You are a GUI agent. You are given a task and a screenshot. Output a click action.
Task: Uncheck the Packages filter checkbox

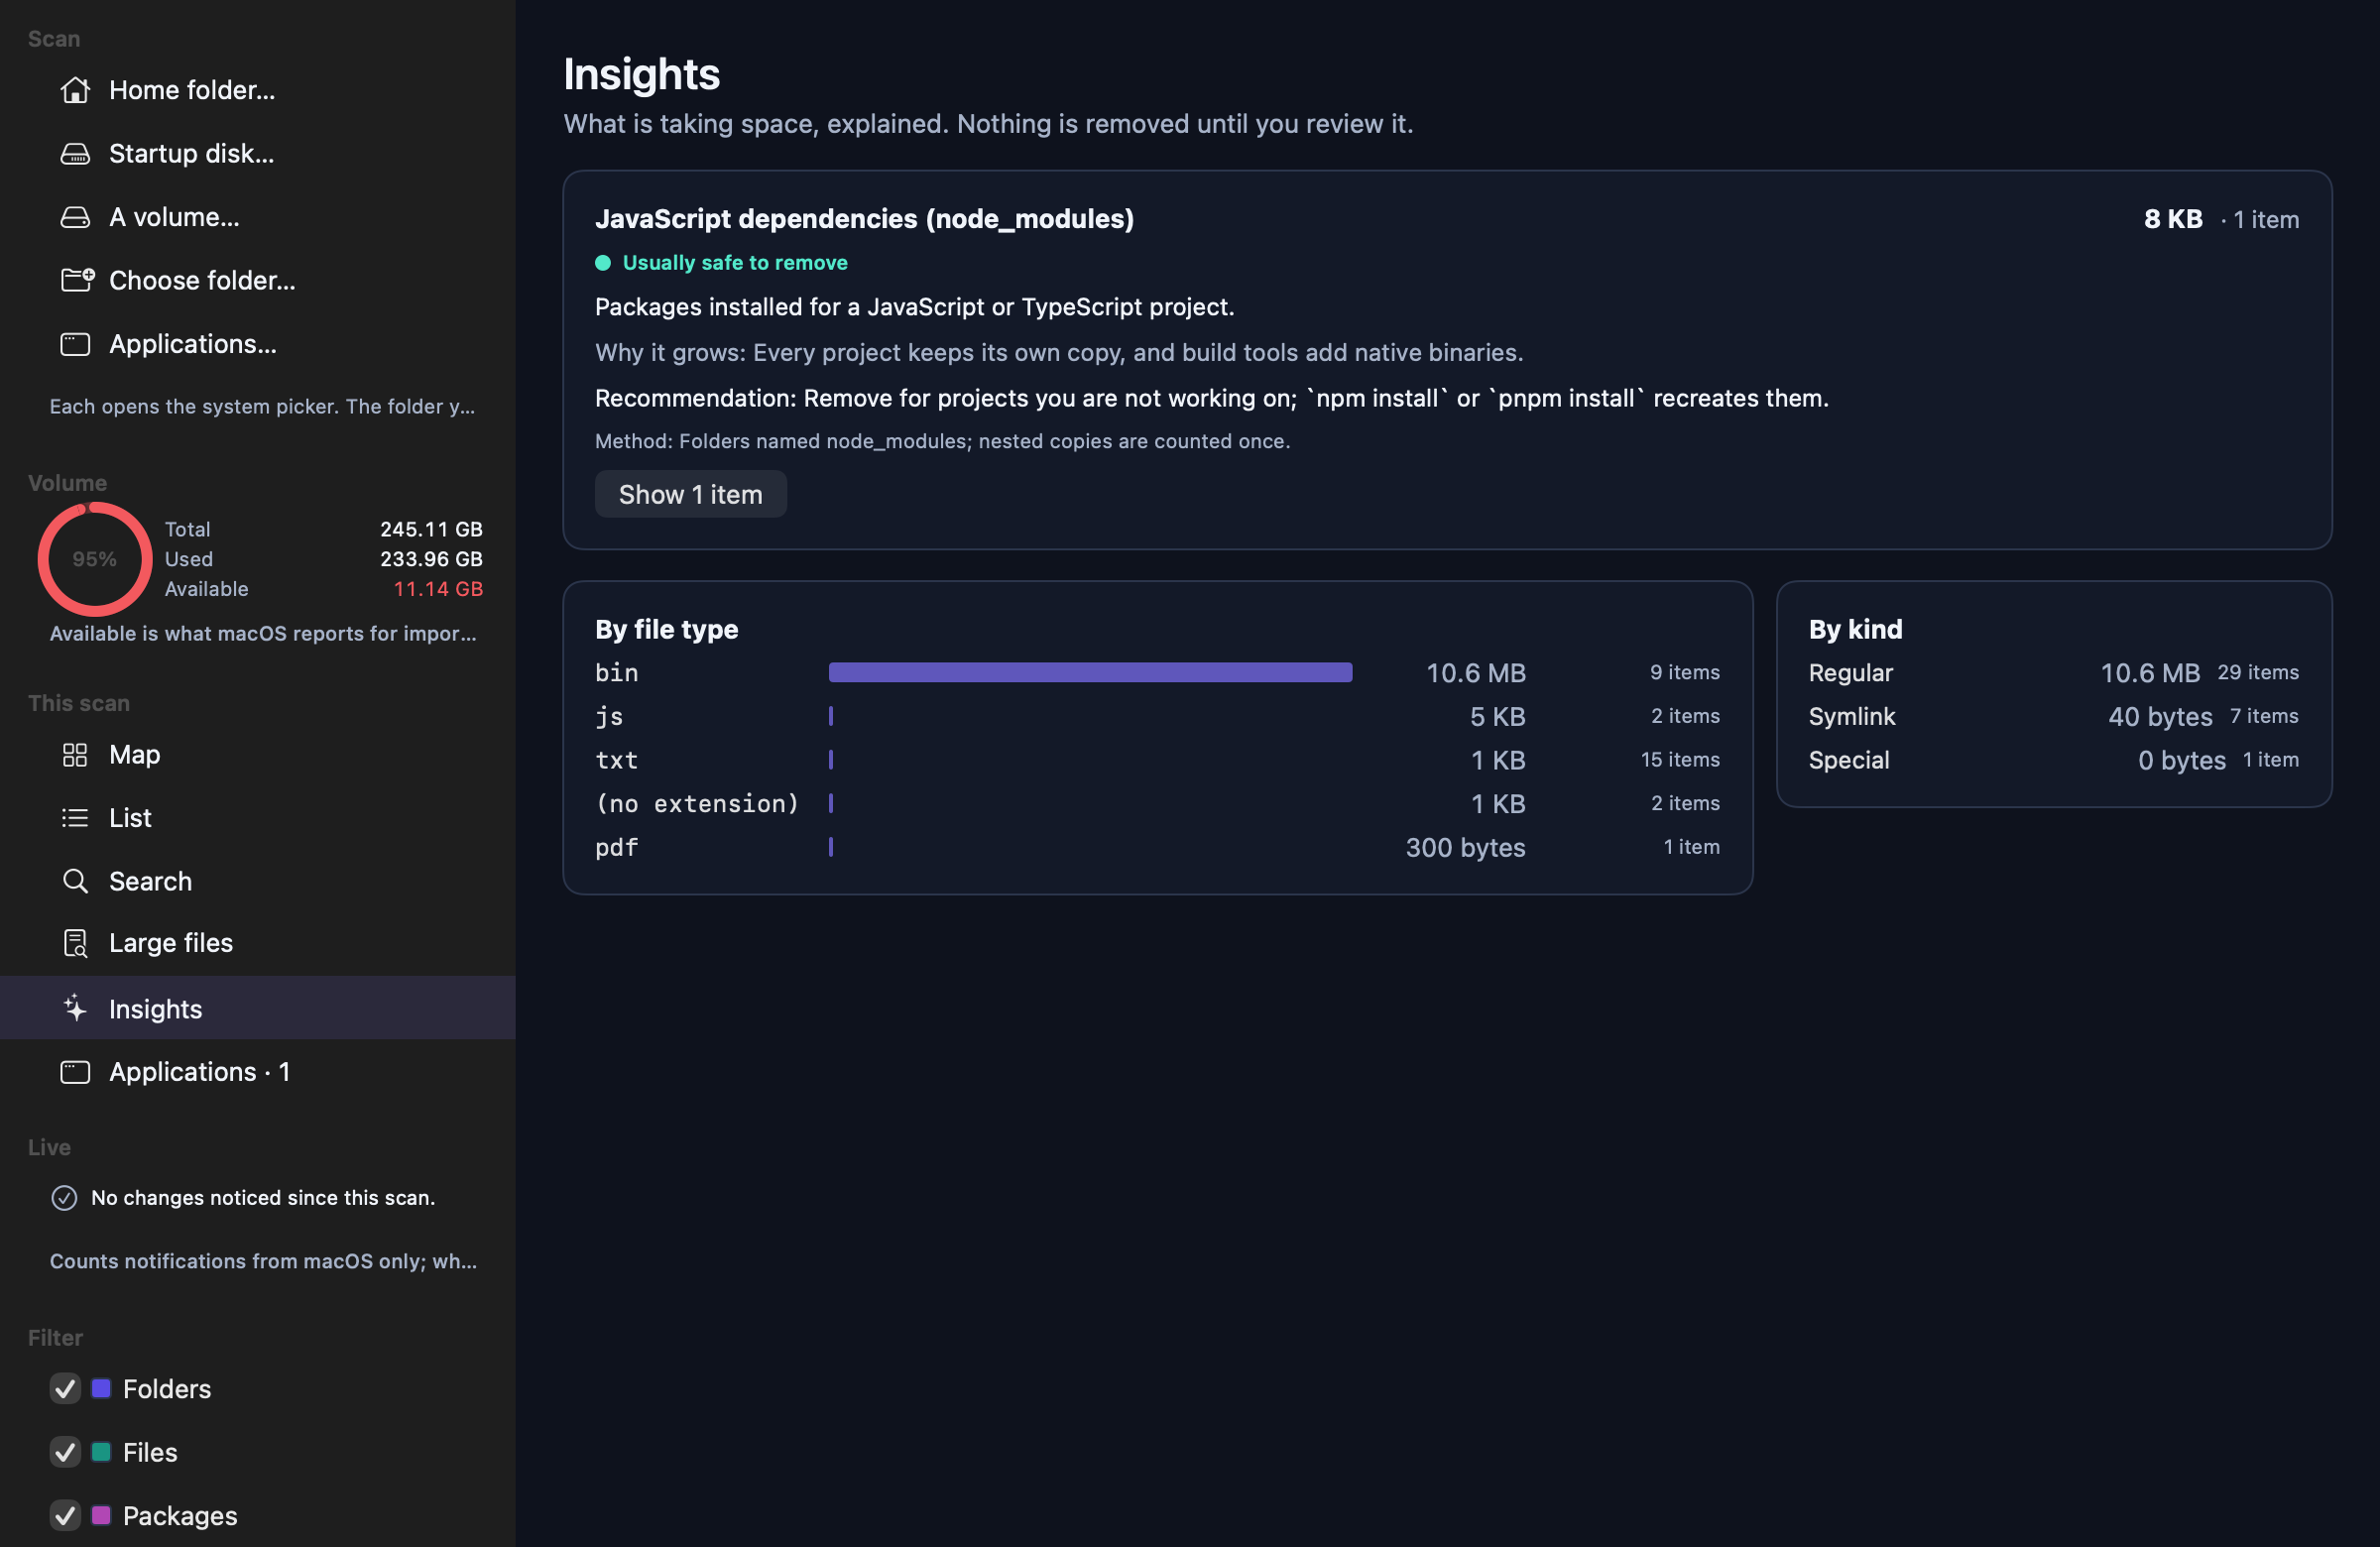(x=65, y=1516)
